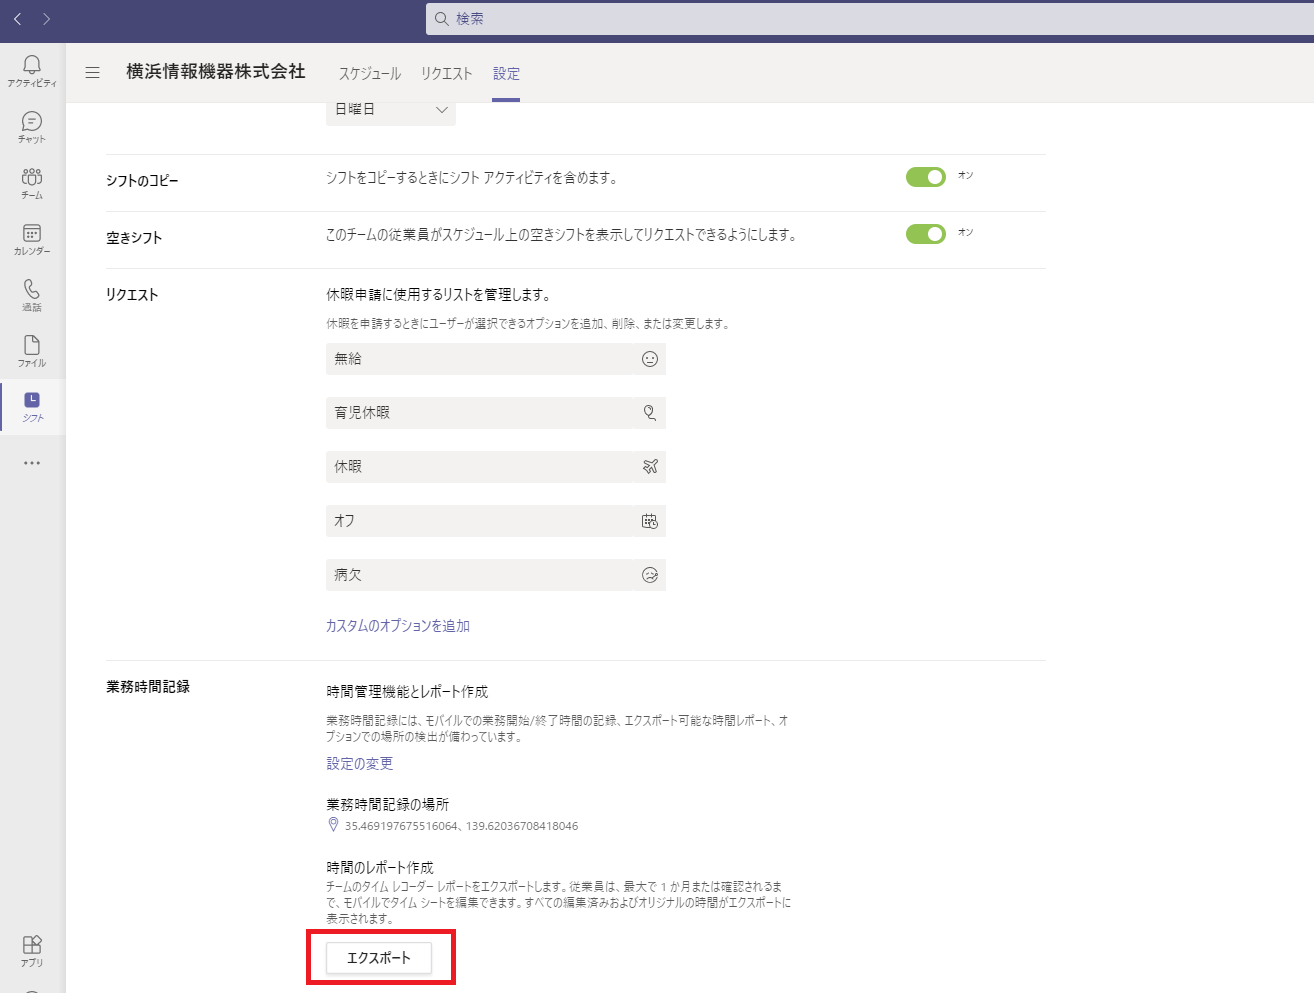Click カスタムのオプションを追加 link

(398, 626)
